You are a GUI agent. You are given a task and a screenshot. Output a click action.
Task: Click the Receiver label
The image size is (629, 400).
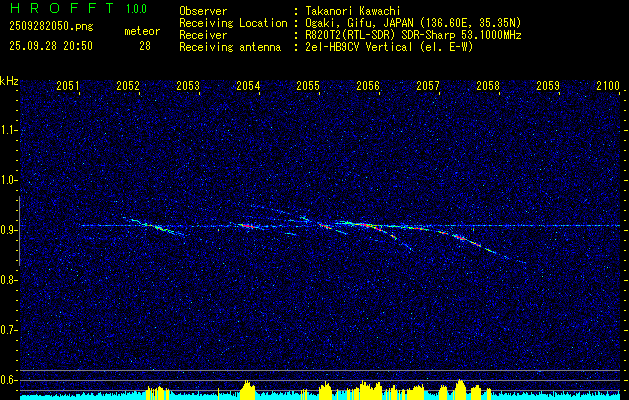click(203, 35)
